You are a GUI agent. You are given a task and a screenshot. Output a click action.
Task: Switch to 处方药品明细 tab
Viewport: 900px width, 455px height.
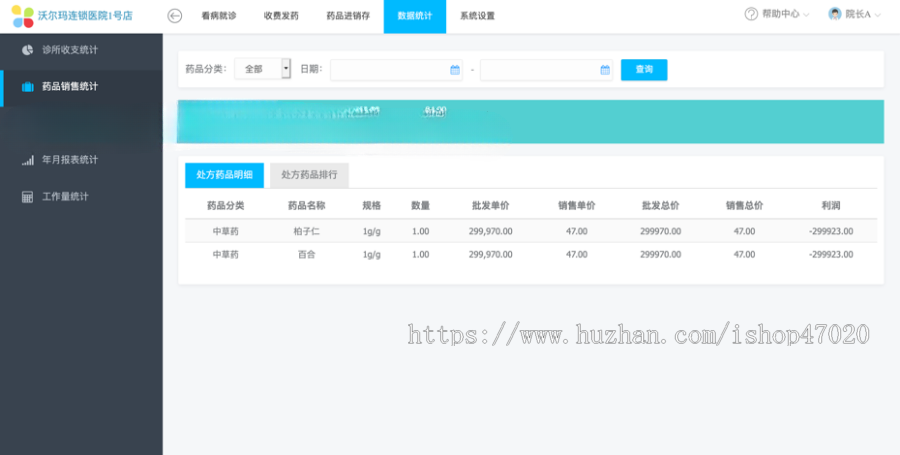click(224, 175)
